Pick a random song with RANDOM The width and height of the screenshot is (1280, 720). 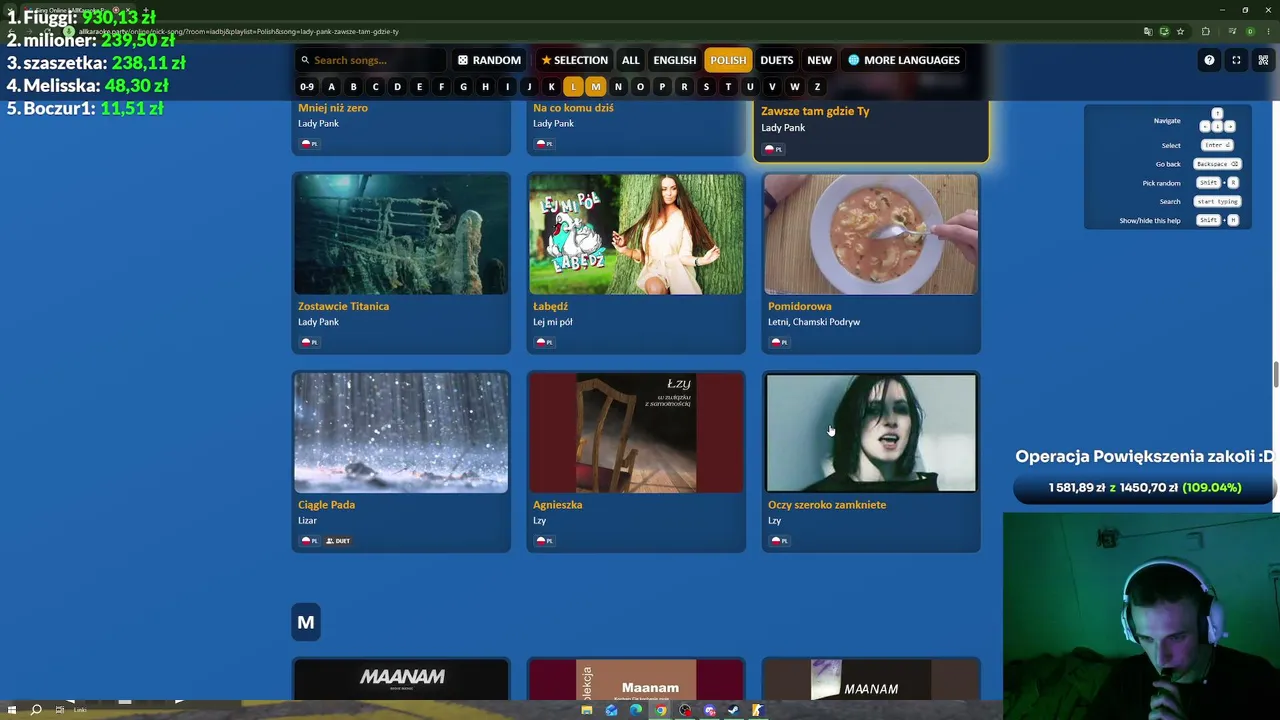click(489, 60)
